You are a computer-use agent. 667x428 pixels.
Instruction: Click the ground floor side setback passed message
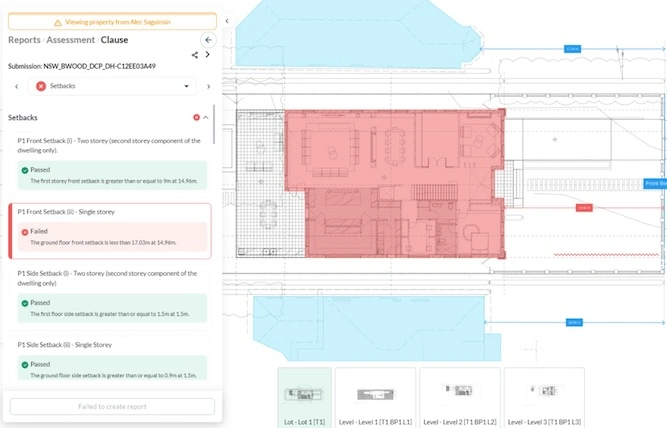coord(114,375)
